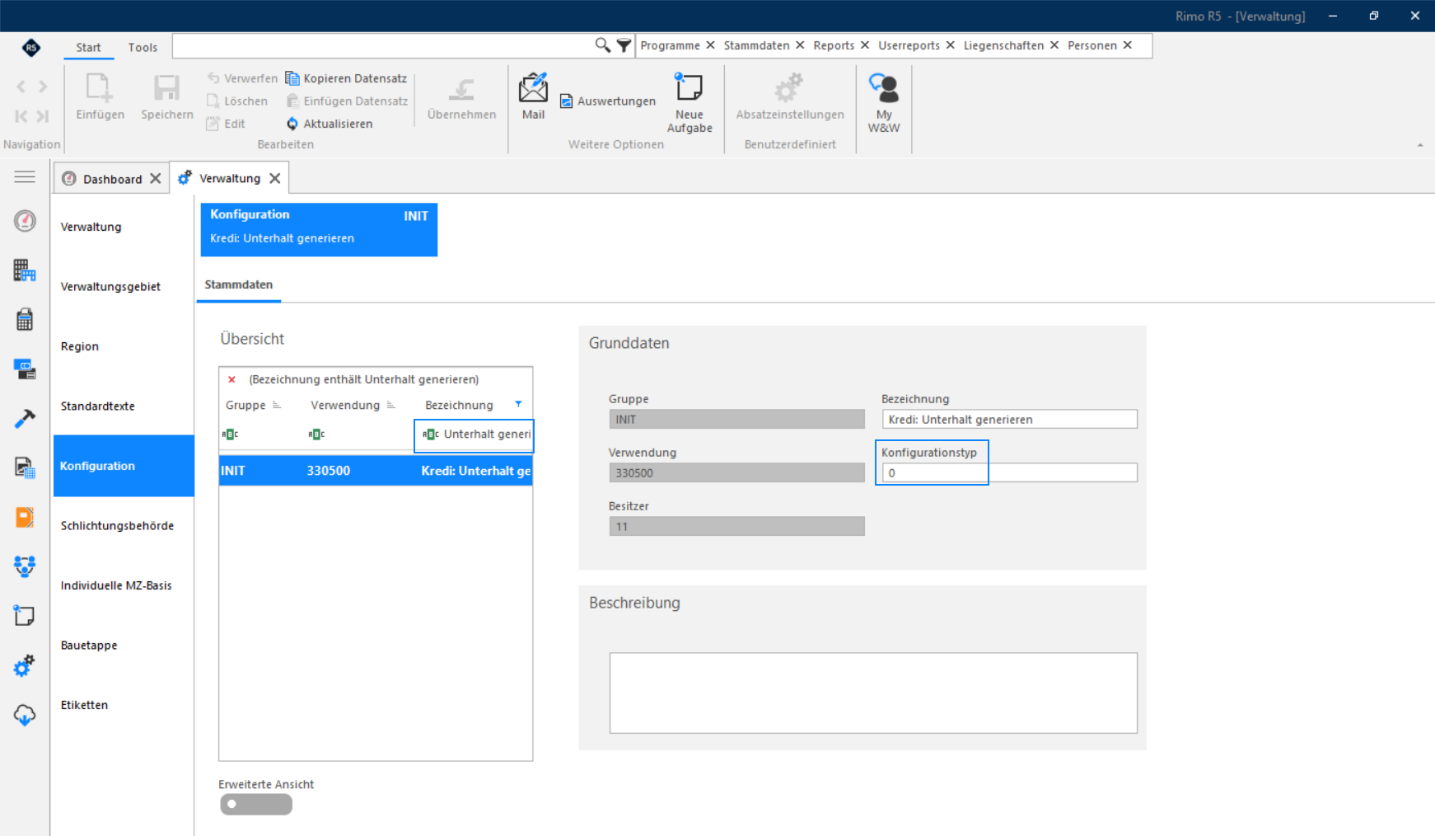Remove the Liegenschaften search tag
1435x836 pixels.
(x=1052, y=45)
